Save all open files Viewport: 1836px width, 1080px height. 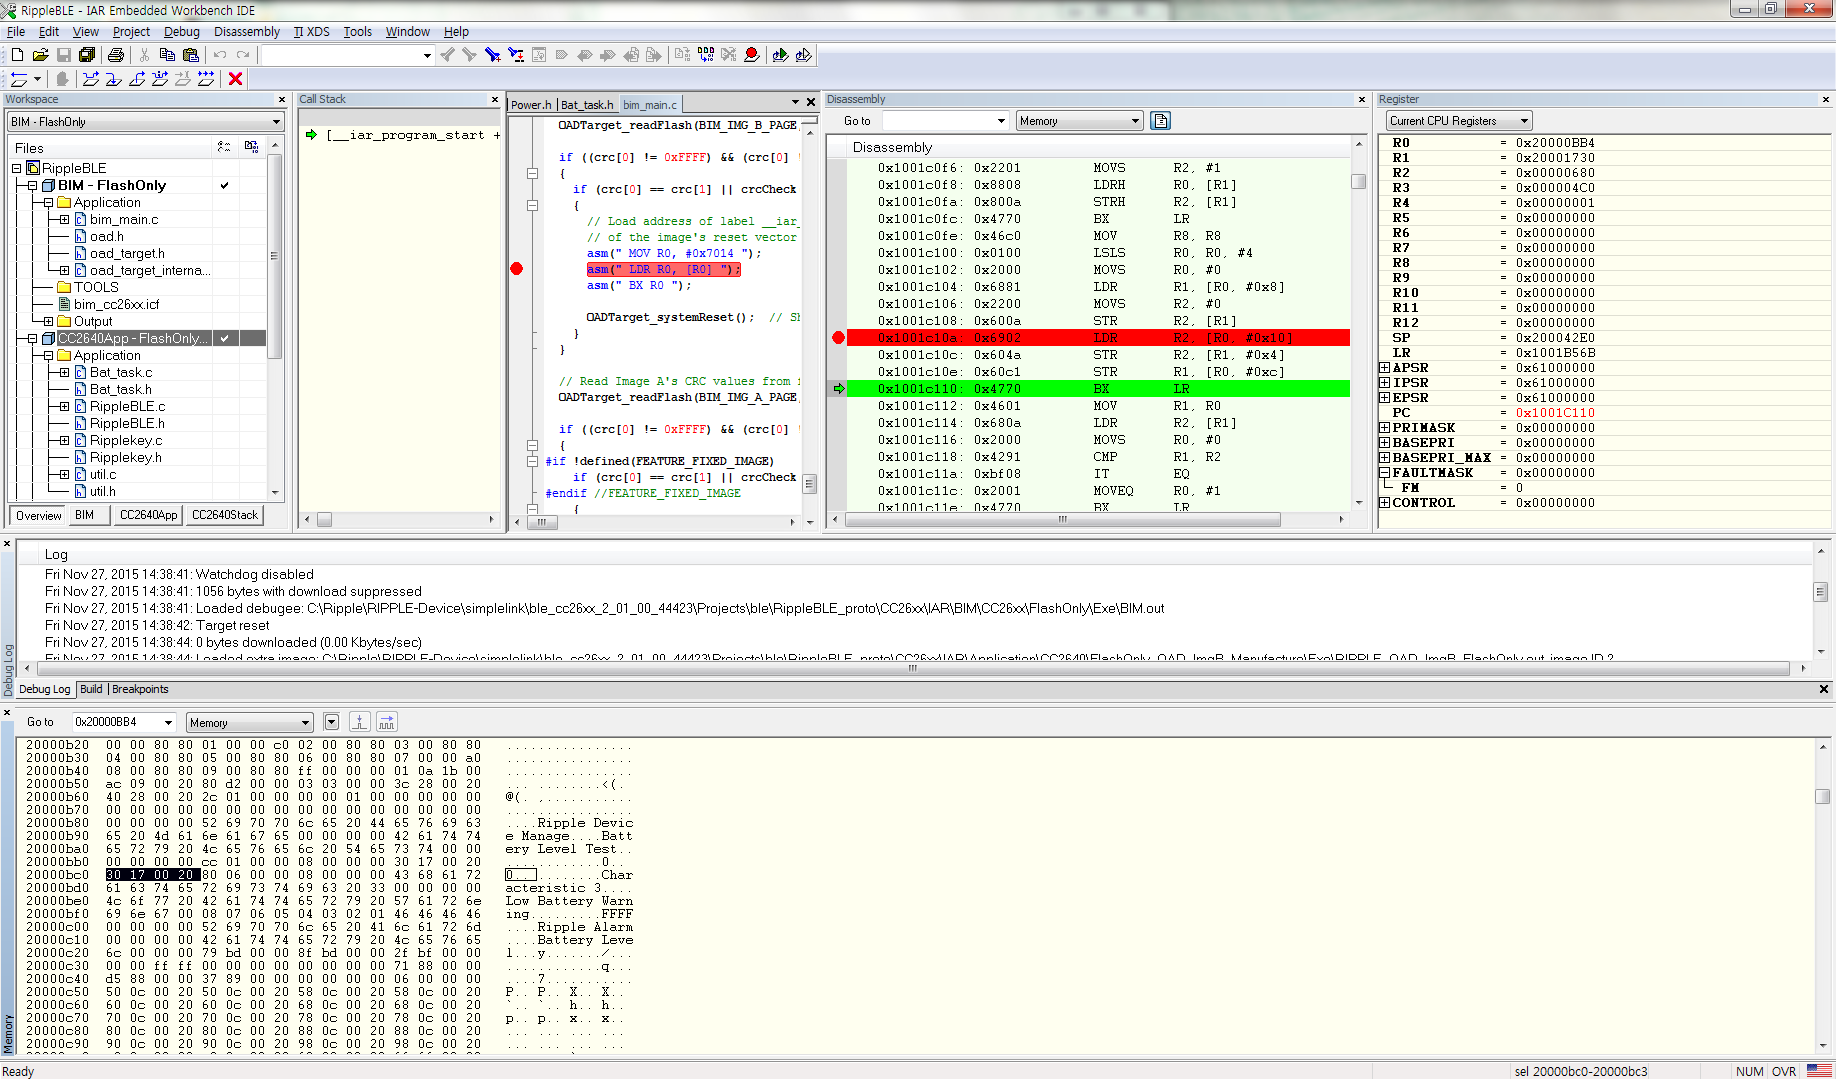coord(87,55)
